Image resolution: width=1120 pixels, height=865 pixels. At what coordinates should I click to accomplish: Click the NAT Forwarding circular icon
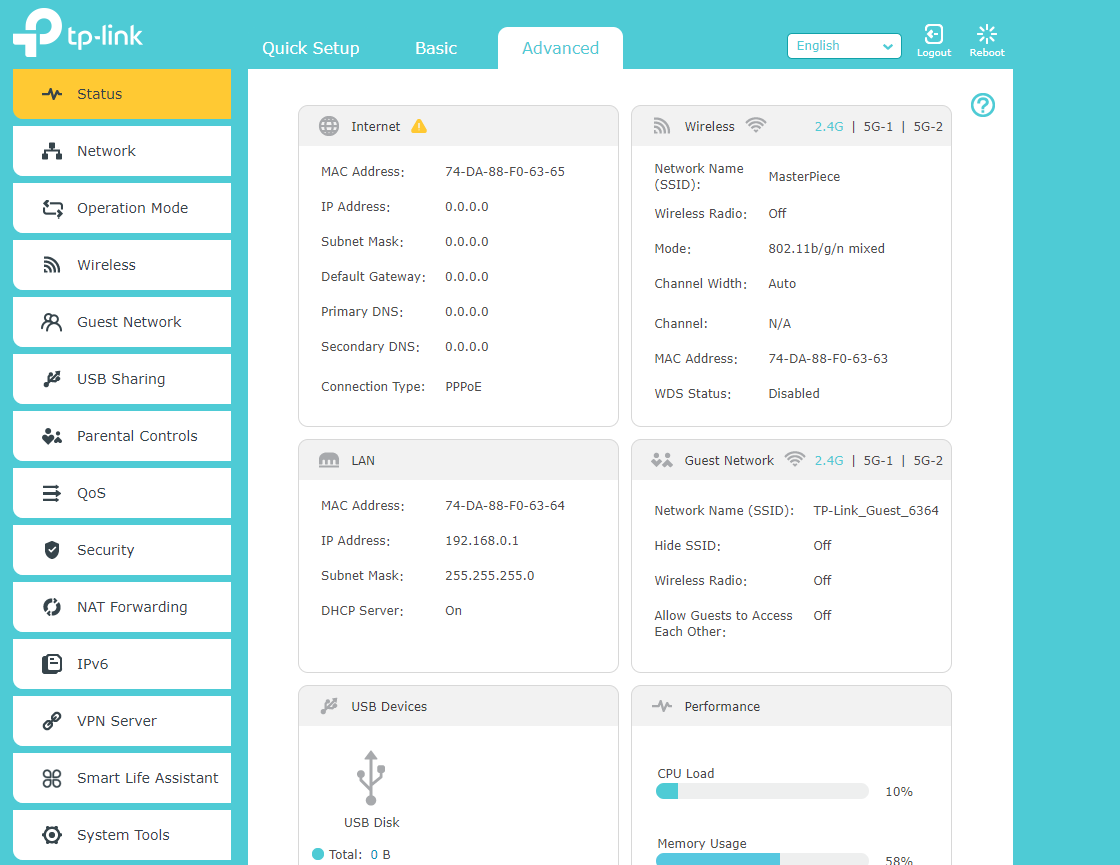[x=51, y=607]
